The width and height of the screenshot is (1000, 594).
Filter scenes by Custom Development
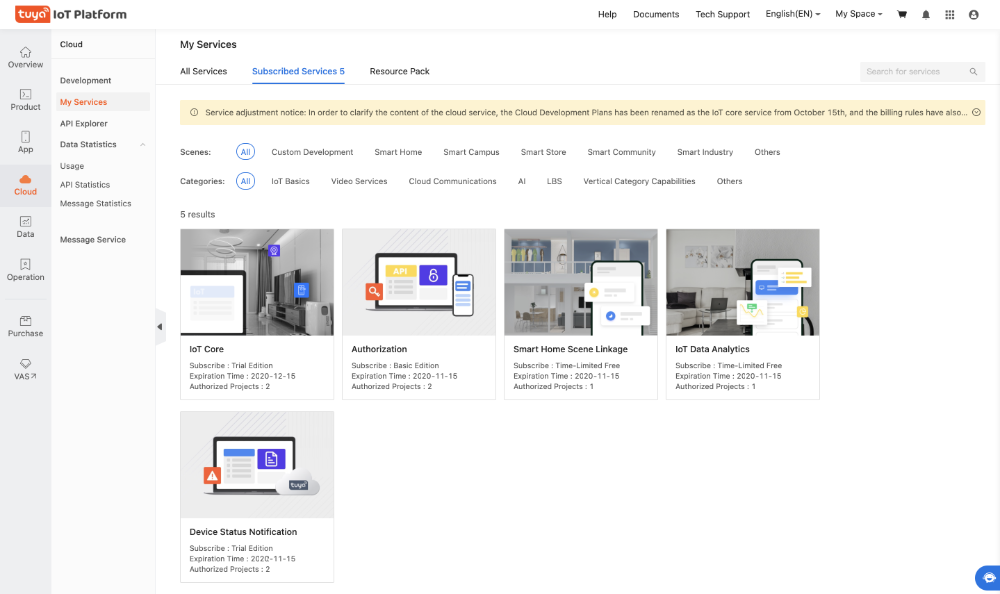click(312, 152)
